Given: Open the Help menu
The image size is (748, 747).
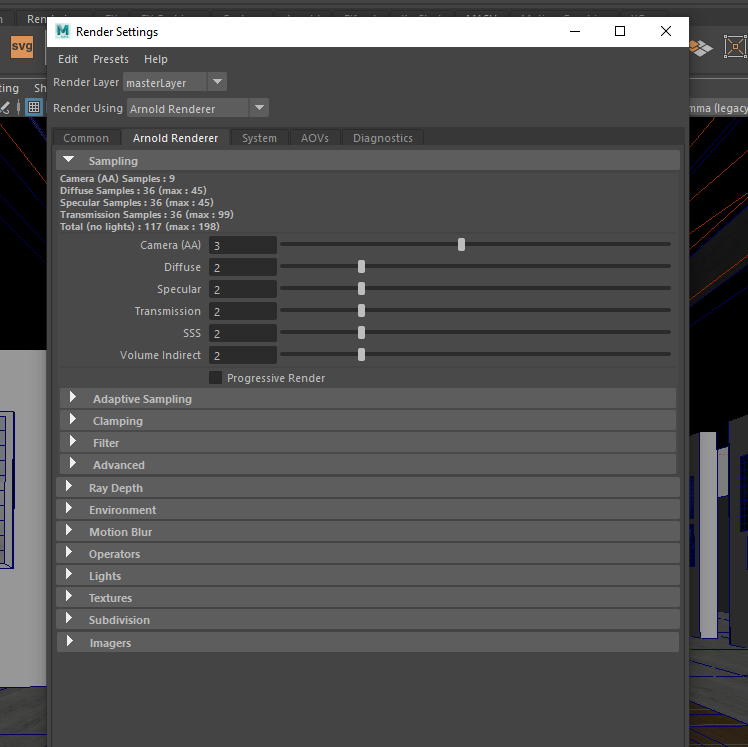Looking at the screenshot, I should point(156,59).
